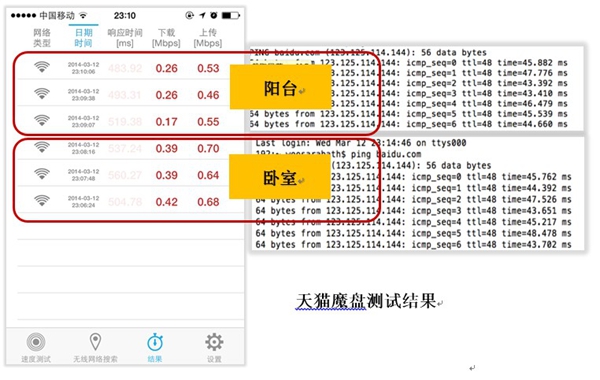Select response time 483.92
Screen dimensions: 600x380
125,68
